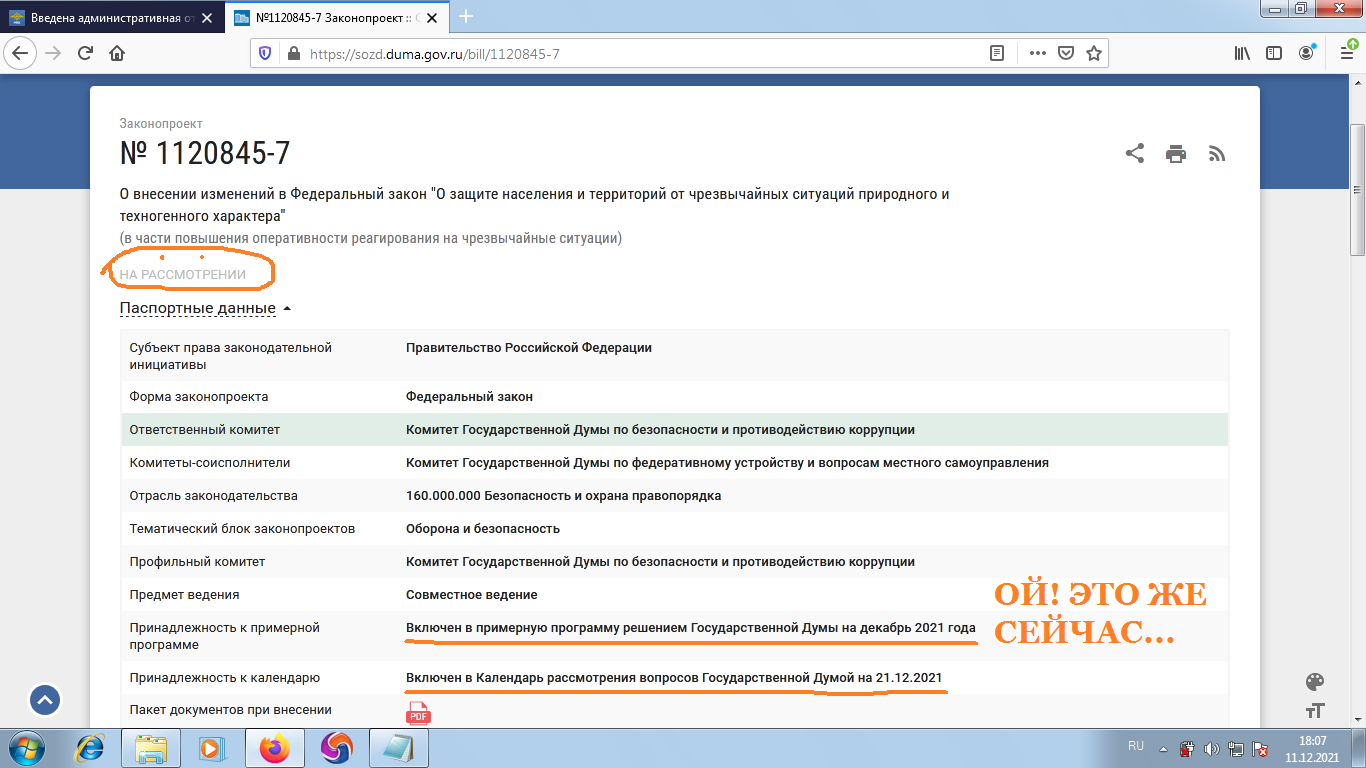The image size is (1366, 768).
Task: Open the volume control from the system tray
Action: [1212, 746]
